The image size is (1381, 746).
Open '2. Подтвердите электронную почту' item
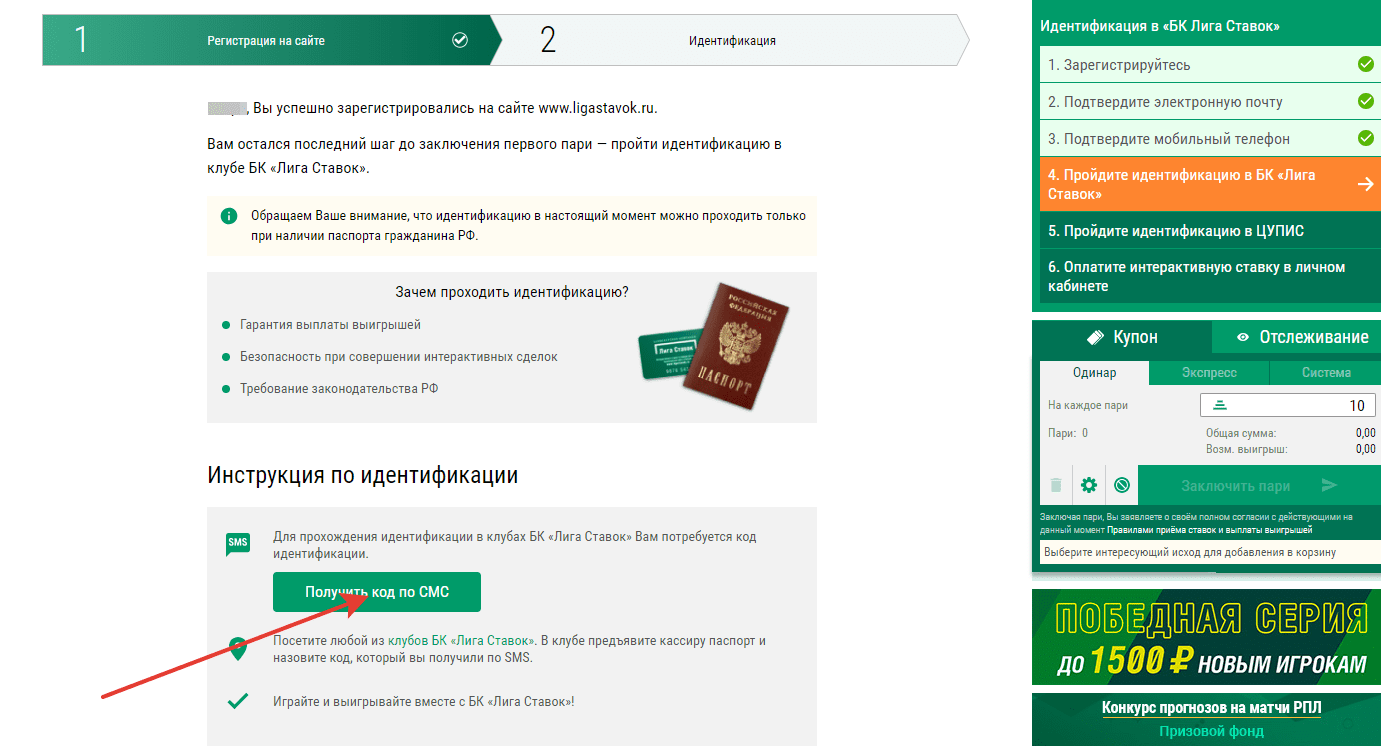(x=1210, y=102)
